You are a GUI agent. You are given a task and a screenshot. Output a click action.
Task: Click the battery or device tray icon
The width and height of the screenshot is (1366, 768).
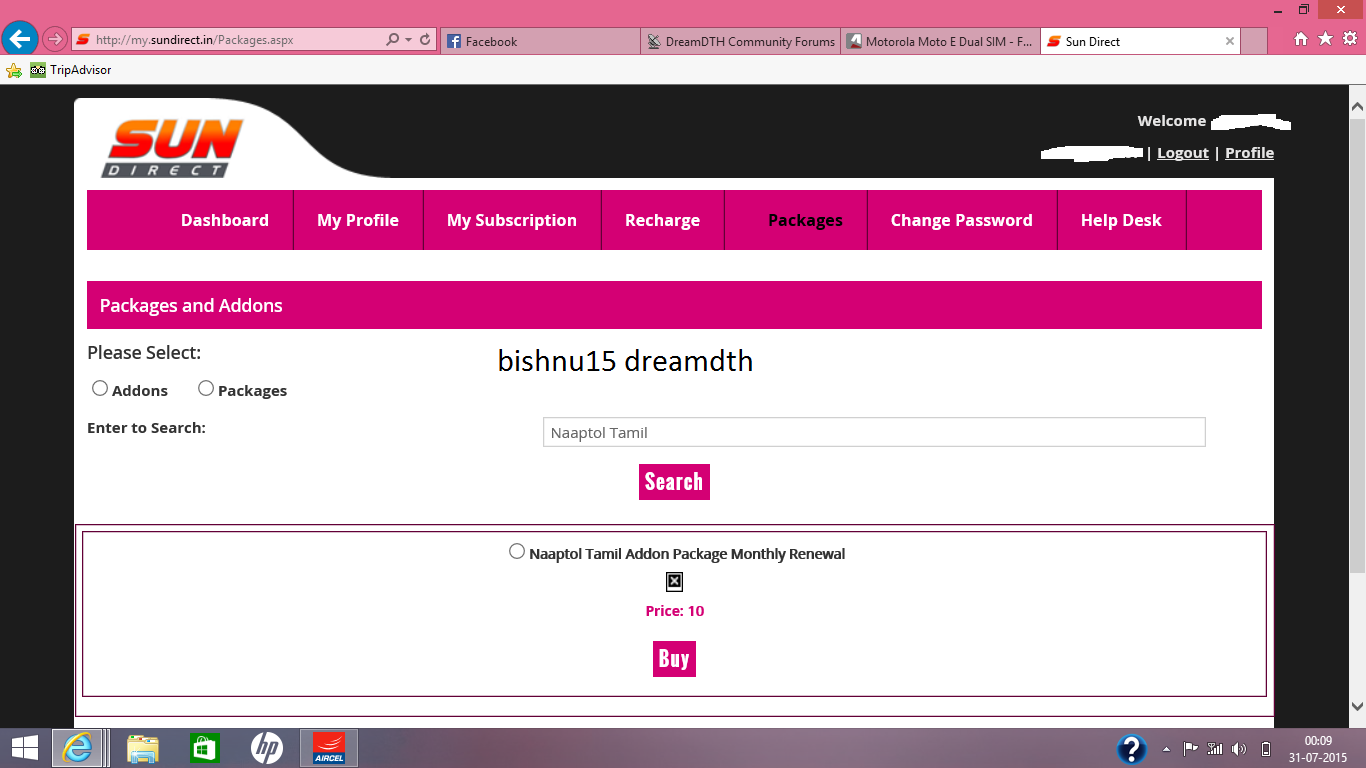1266,749
